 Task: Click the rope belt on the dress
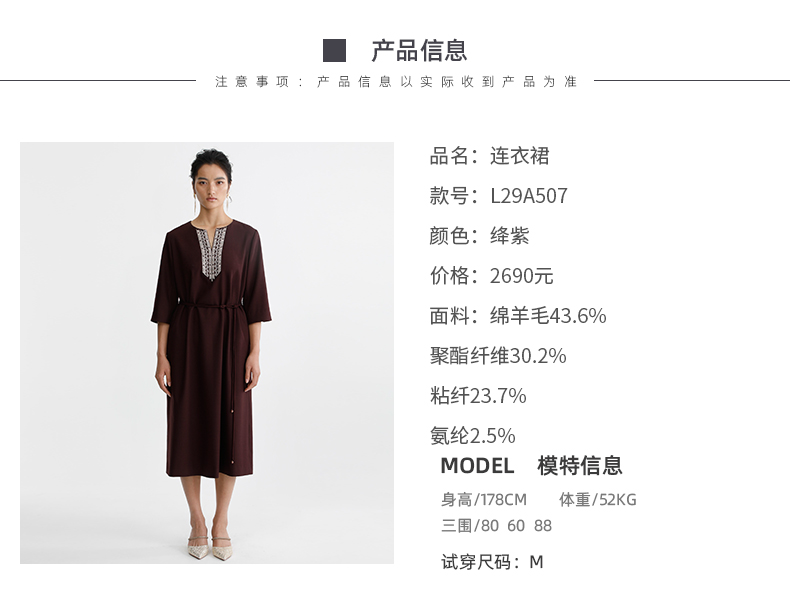tap(211, 306)
